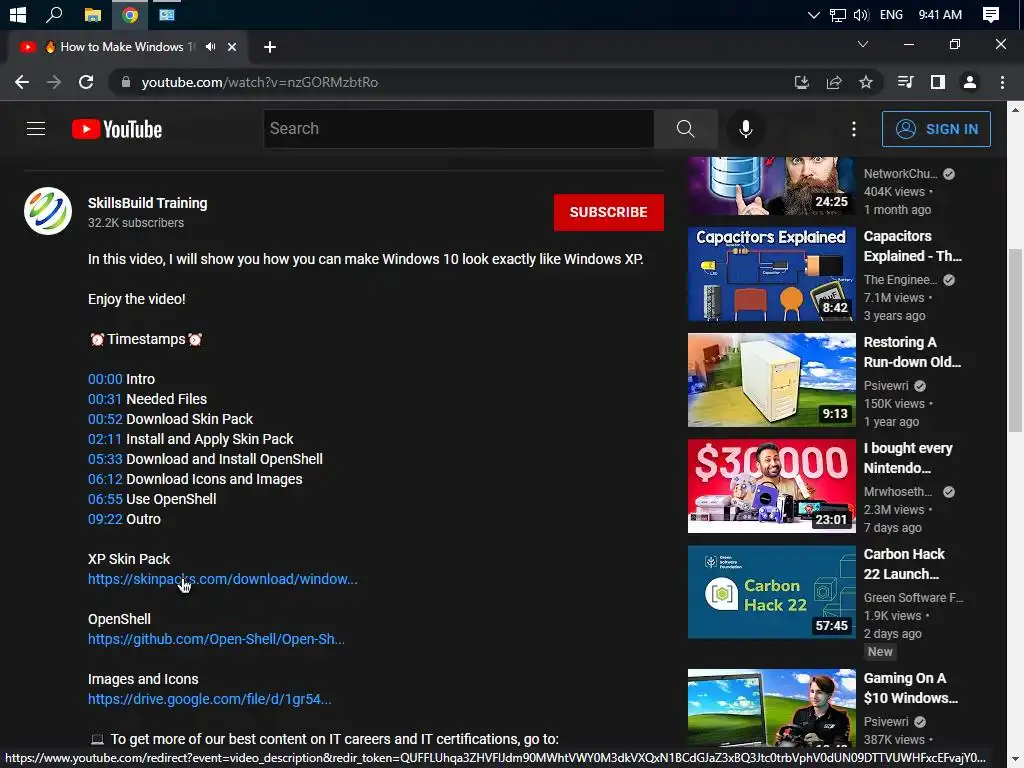
Task: Visit the Mrwhosetheboss channel name
Action: point(898,492)
